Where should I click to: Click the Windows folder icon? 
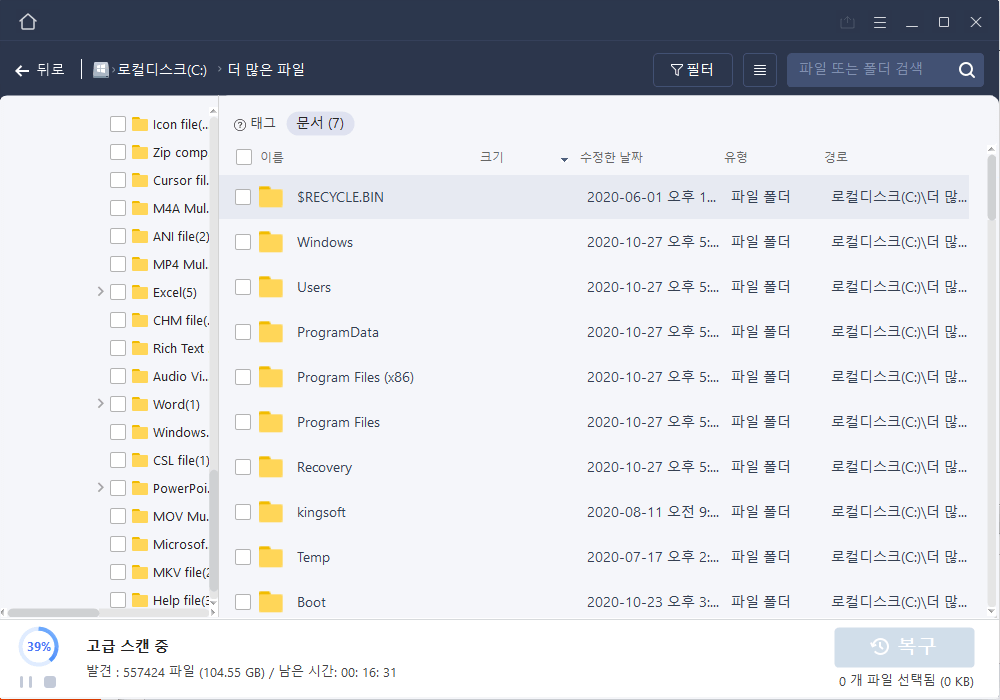271,242
